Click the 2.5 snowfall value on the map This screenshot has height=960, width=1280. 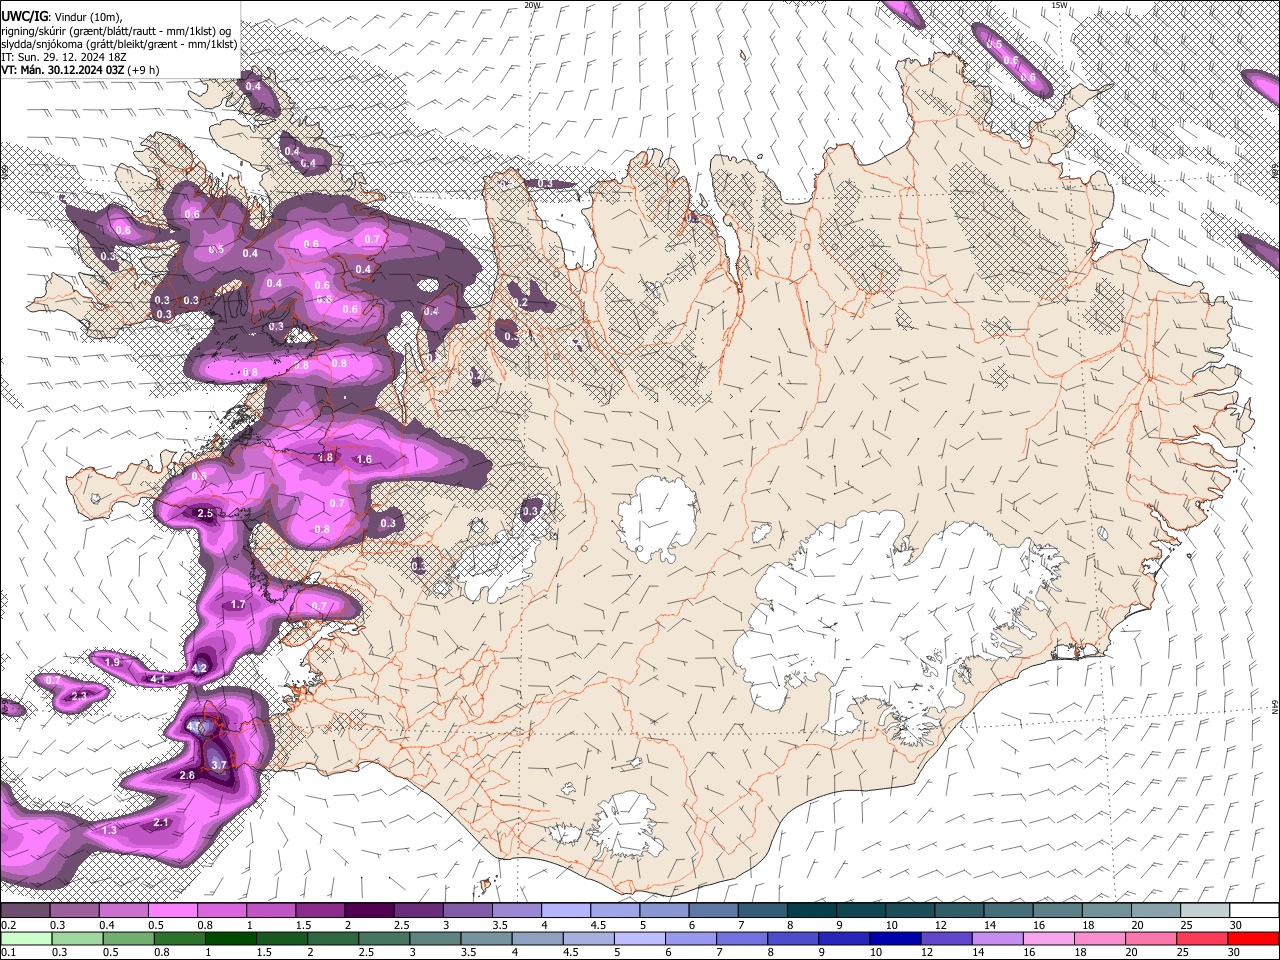205,514
